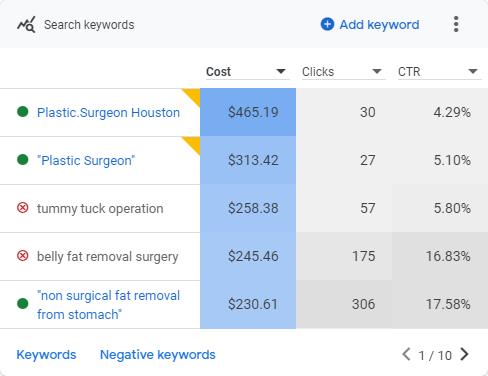Switch to the Negative keywords tab
The width and height of the screenshot is (488, 376).
coord(158,355)
